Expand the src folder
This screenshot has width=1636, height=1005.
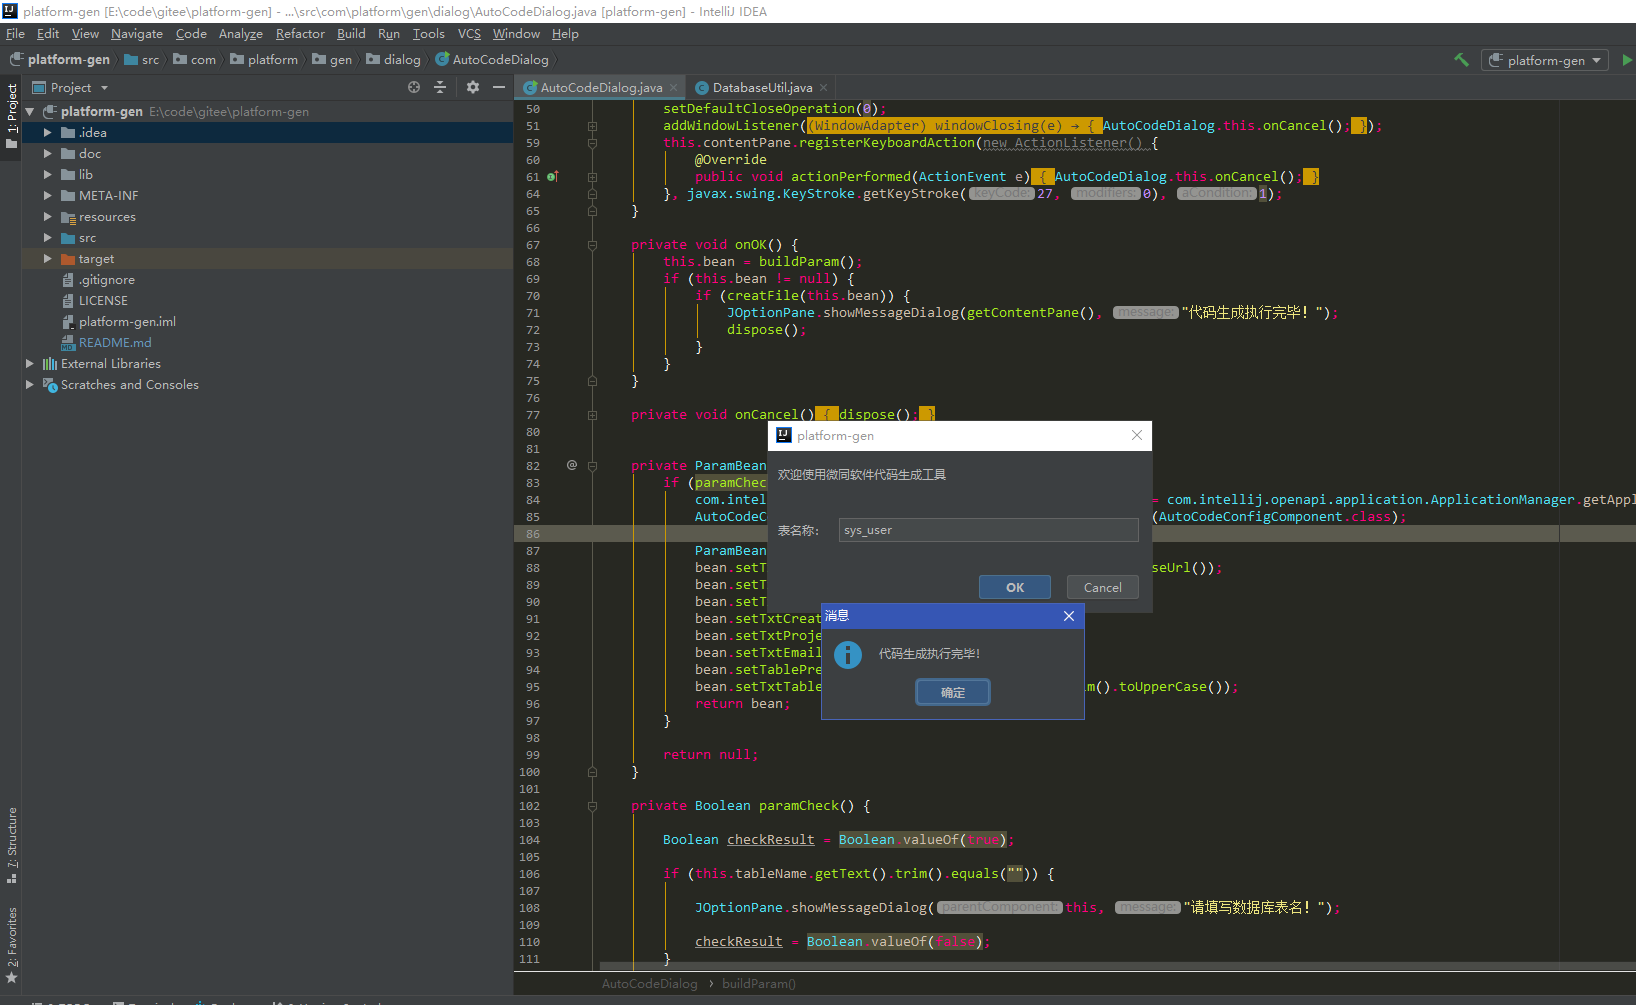pos(47,237)
